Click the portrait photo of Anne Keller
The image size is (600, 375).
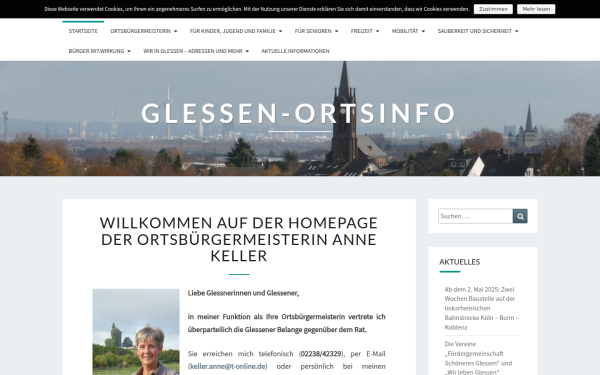[136, 332]
